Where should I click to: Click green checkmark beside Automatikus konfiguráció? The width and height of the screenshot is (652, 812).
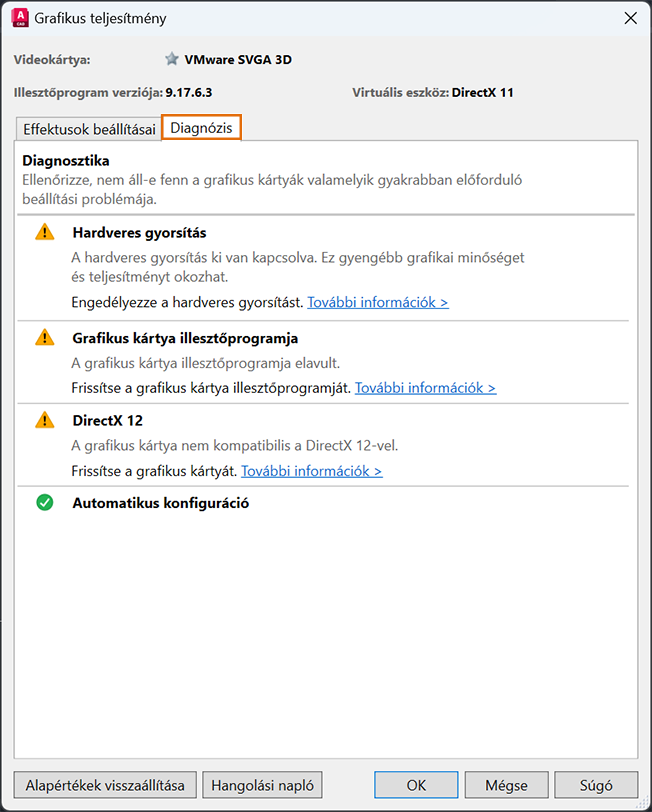click(x=45, y=502)
